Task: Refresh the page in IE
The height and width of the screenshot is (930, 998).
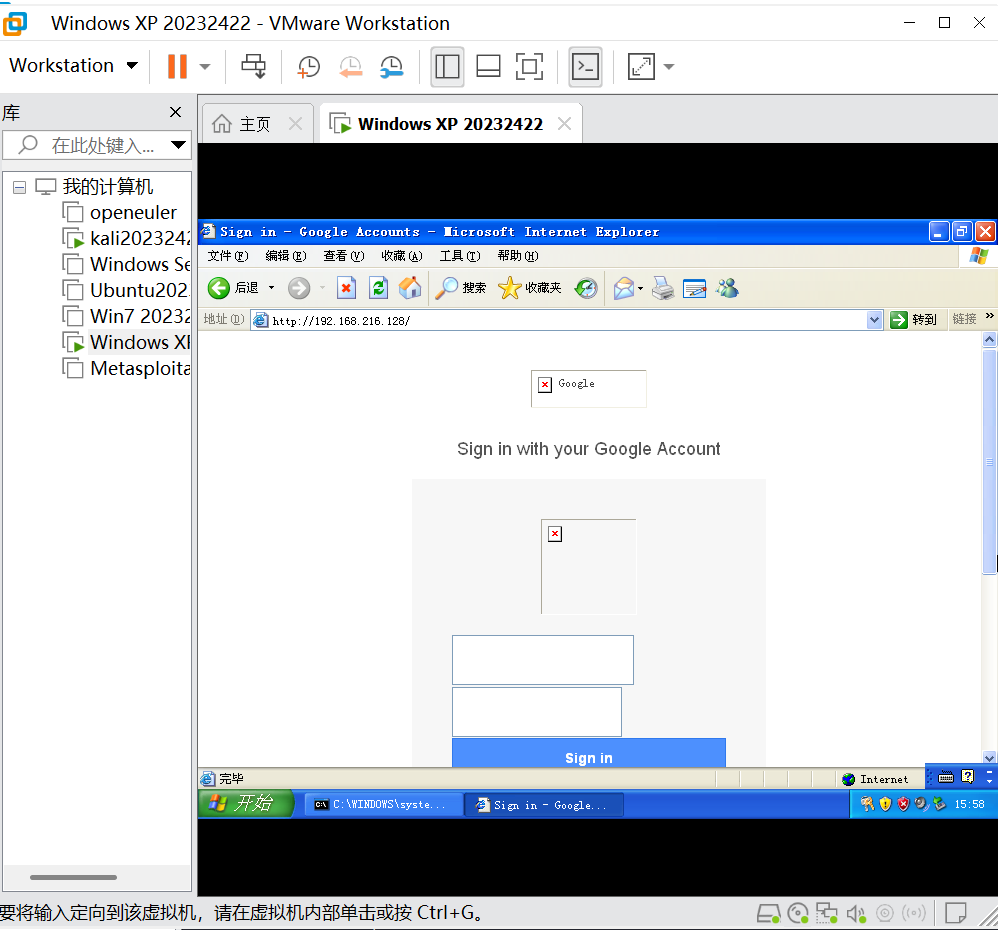Action: tap(378, 288)
